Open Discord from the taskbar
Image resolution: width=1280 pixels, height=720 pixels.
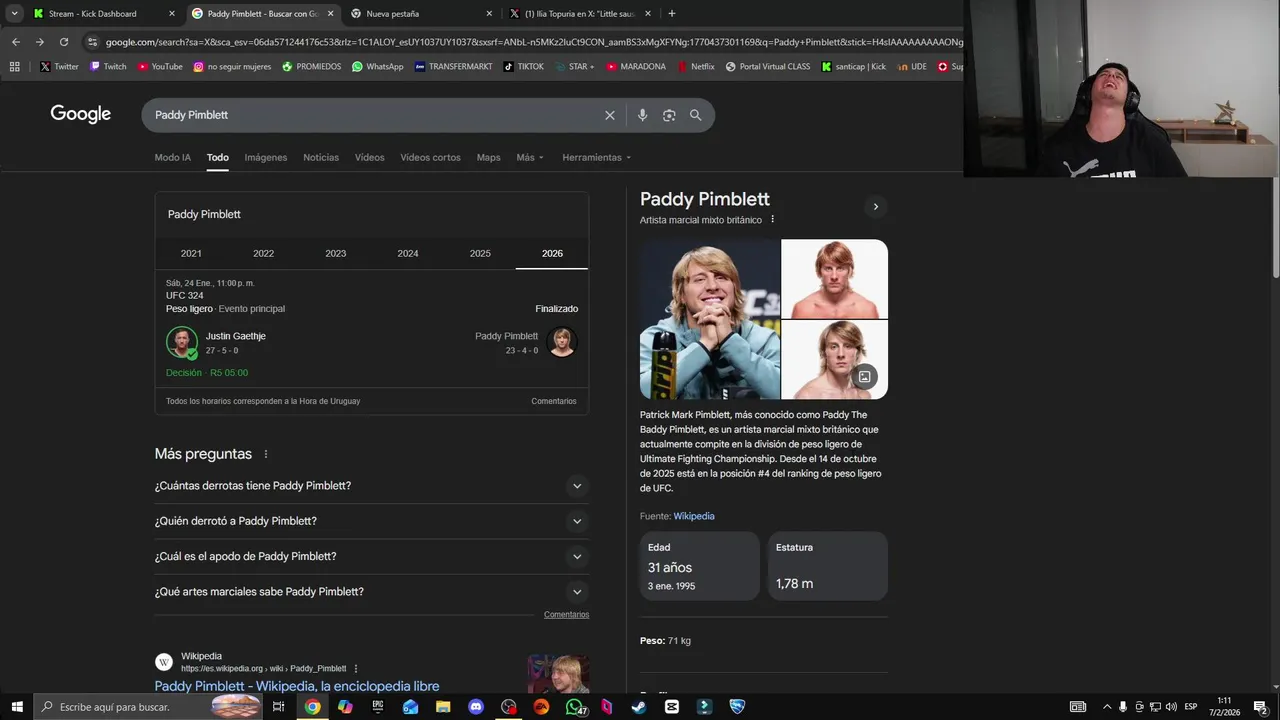(476, 707)
